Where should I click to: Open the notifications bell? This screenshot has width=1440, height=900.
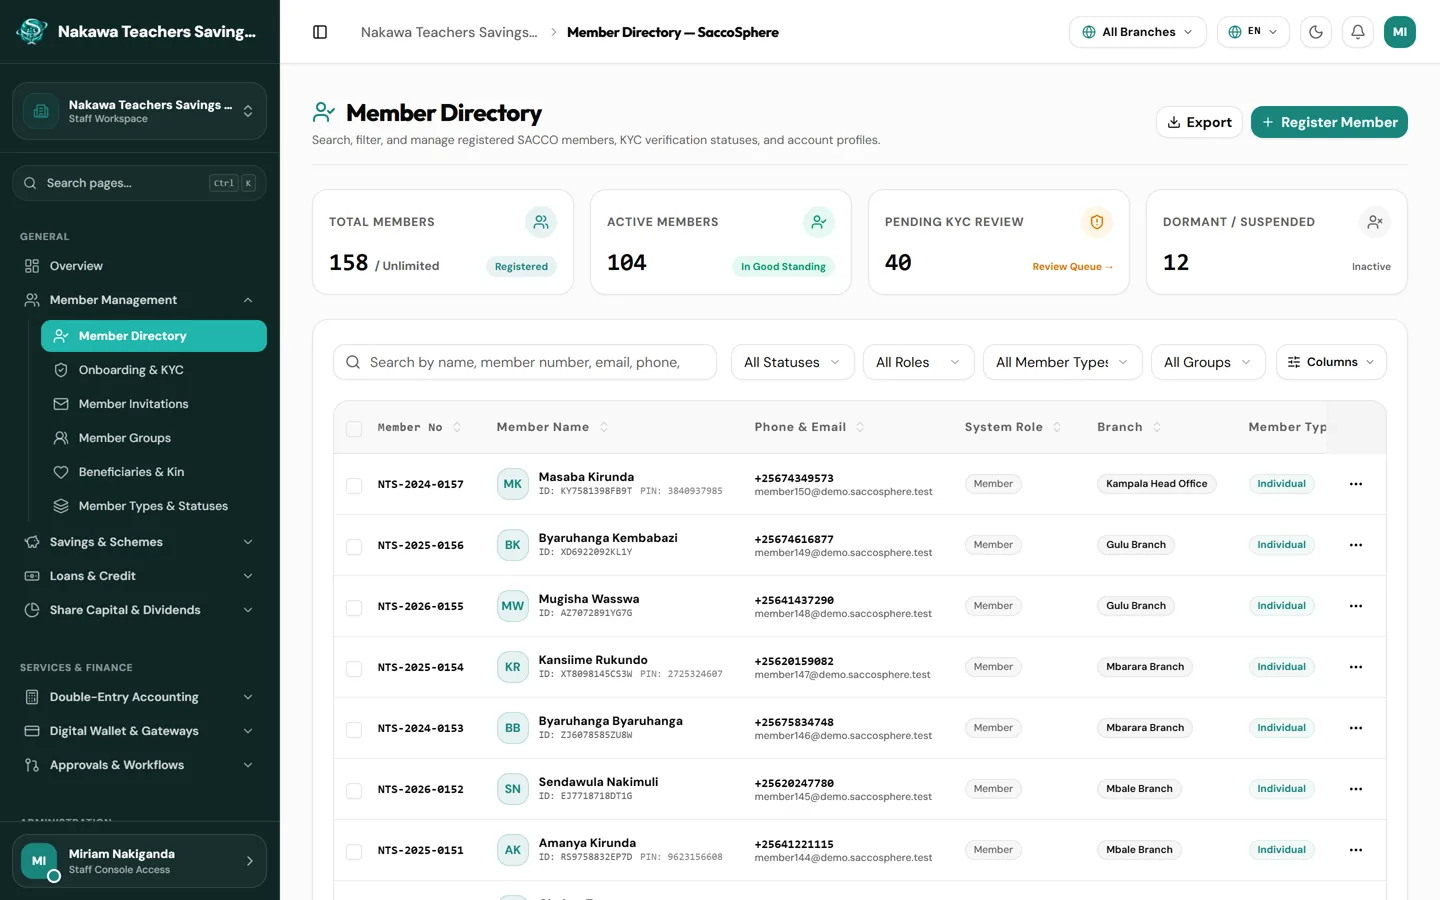tap(1358, 32)
